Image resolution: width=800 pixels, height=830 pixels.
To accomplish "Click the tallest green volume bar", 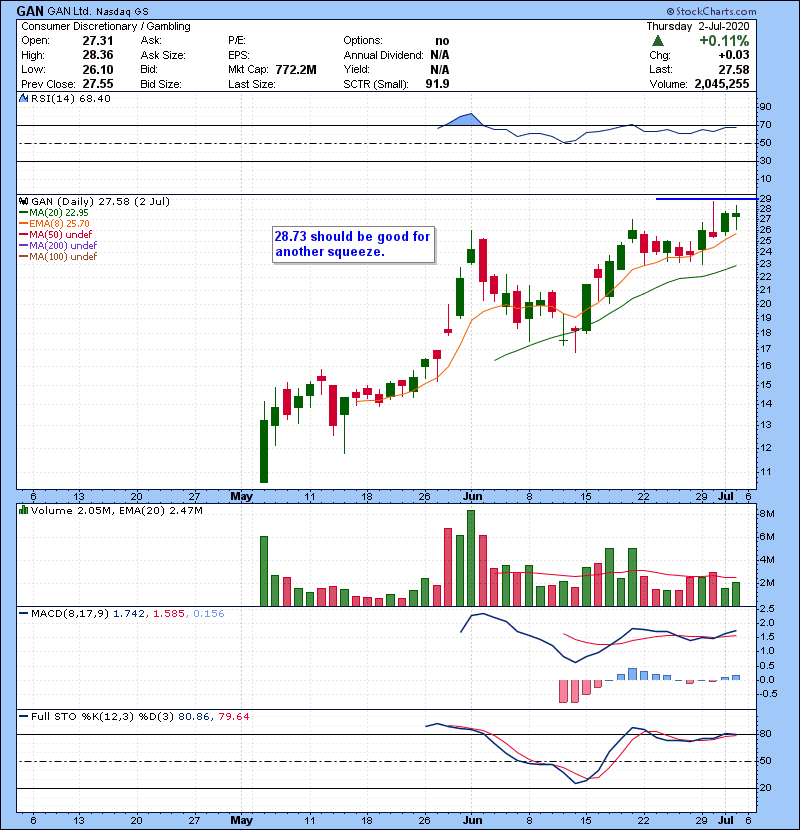I will pyautogui.click(x=471, y=558).
